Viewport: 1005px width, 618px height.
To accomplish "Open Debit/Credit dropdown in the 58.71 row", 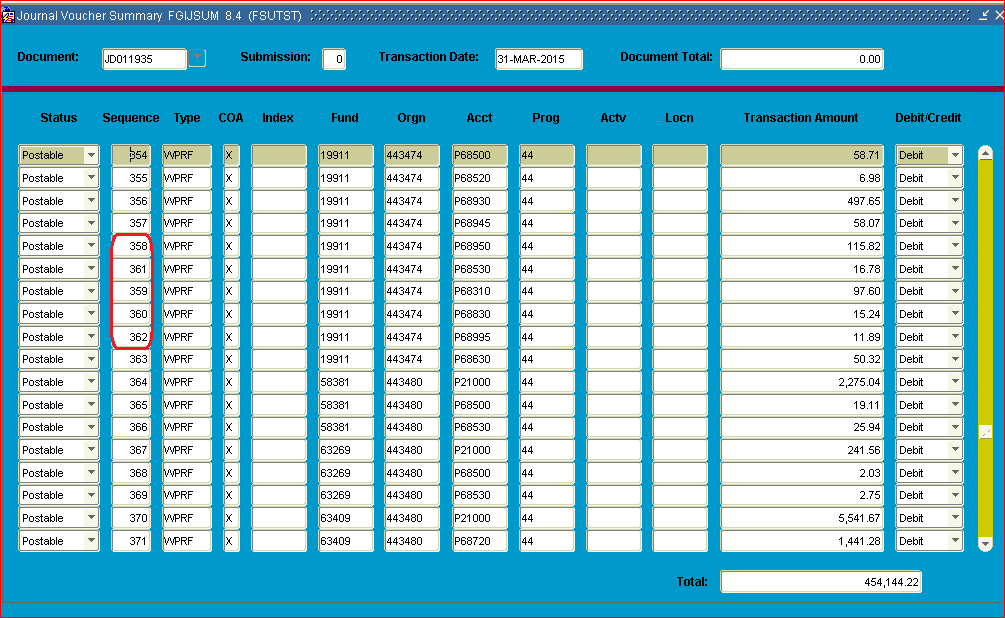I will tap(955, 155).
